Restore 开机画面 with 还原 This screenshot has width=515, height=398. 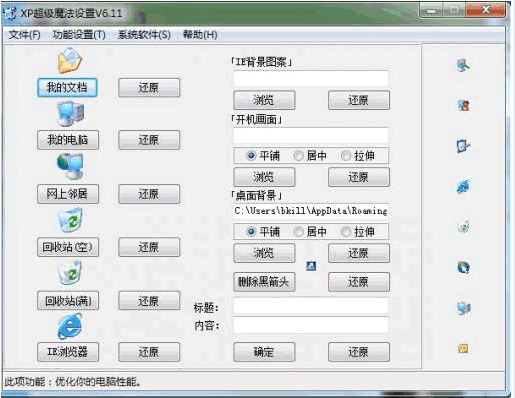pyautogui.click(x=359, y=177)
